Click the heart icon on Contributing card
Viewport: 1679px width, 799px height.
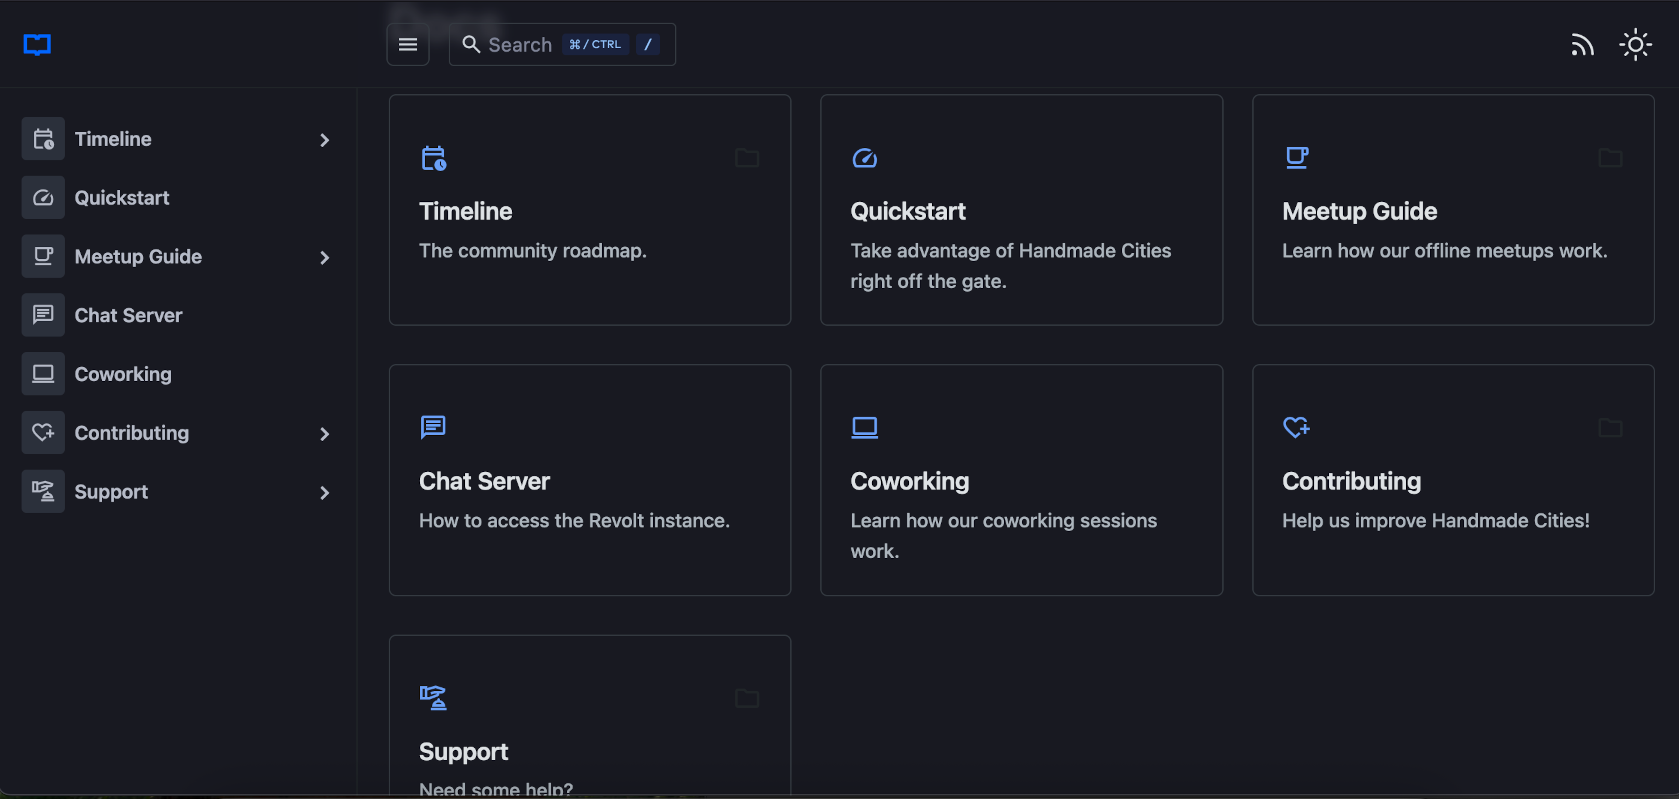coord(1296,427)
